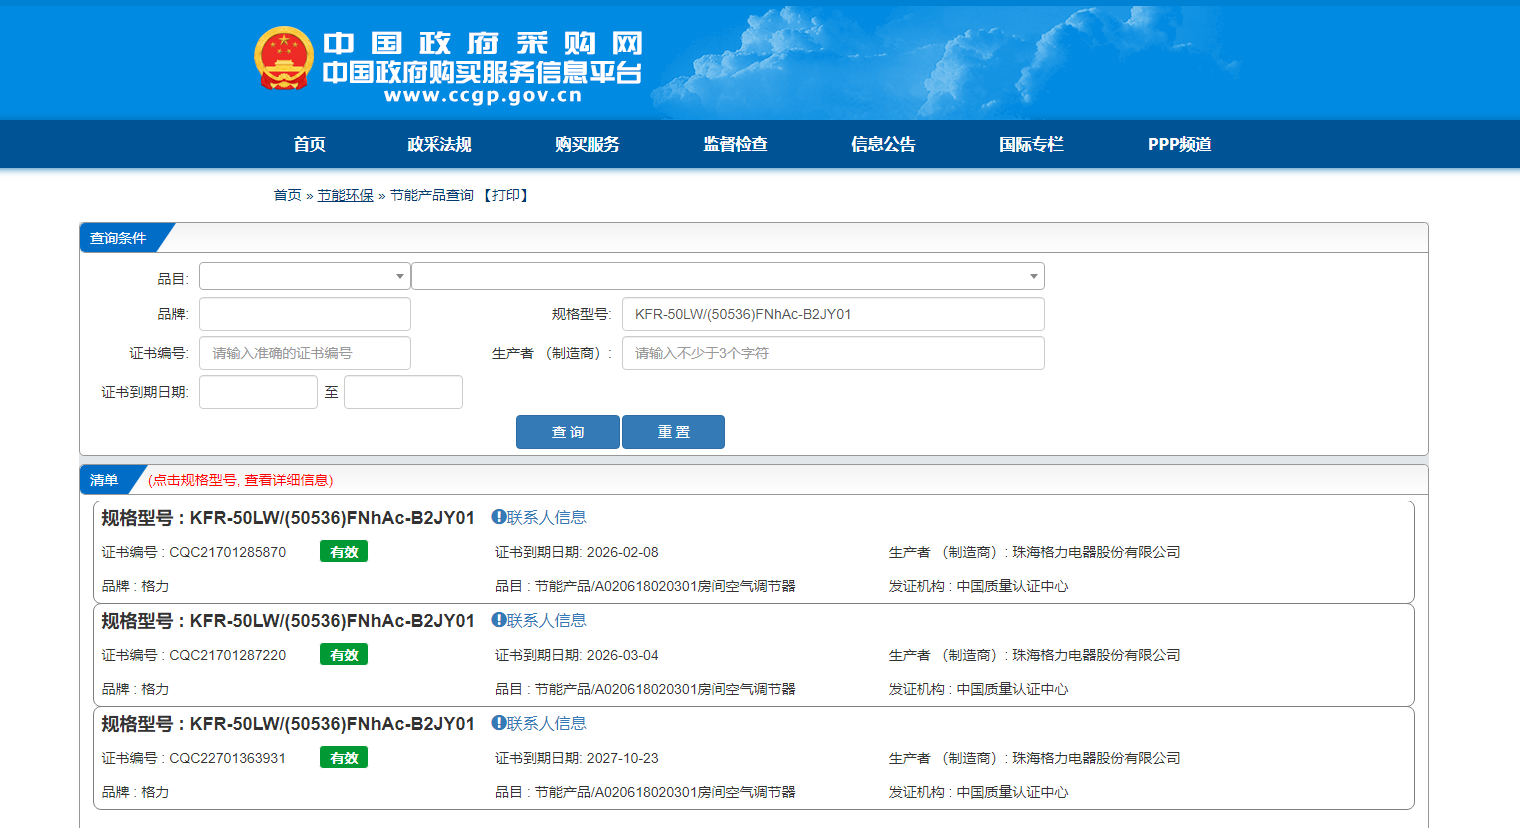Screen dimensions: 1520x828
Task: Click expiry date 2026-03-04 text
Action: 622,655
